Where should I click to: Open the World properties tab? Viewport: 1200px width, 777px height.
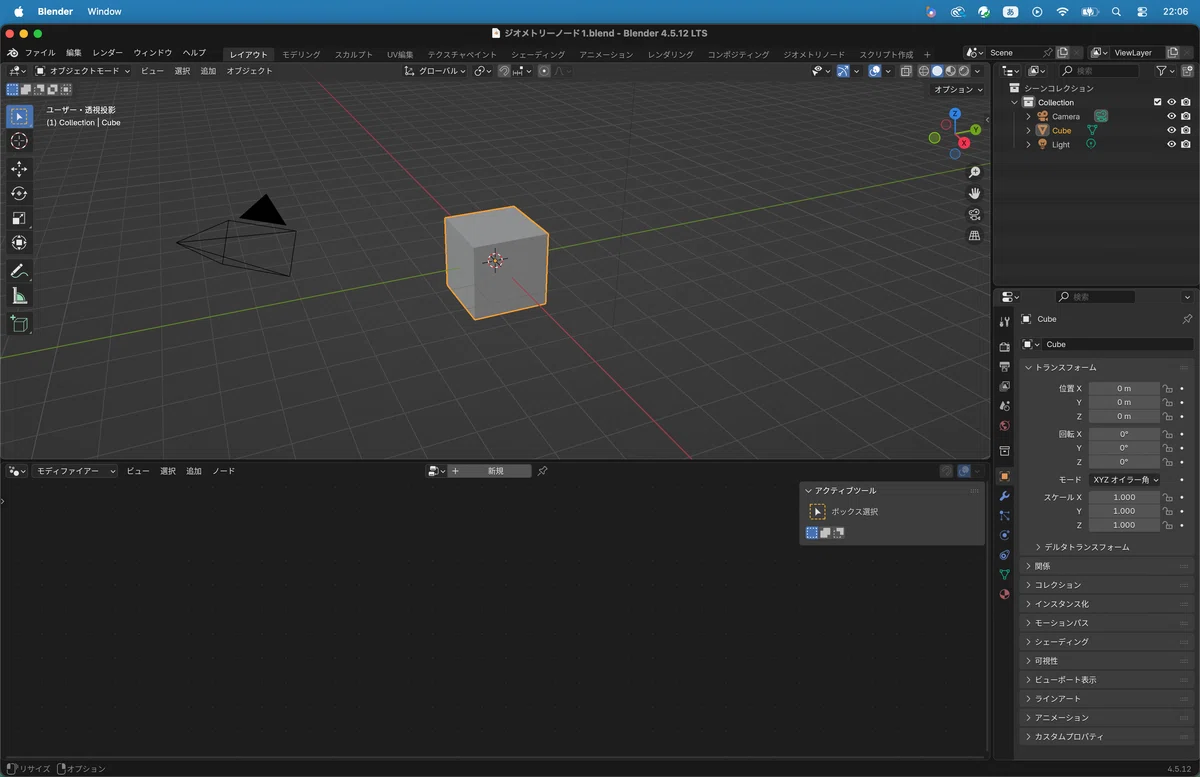[x=1005, y=426]
